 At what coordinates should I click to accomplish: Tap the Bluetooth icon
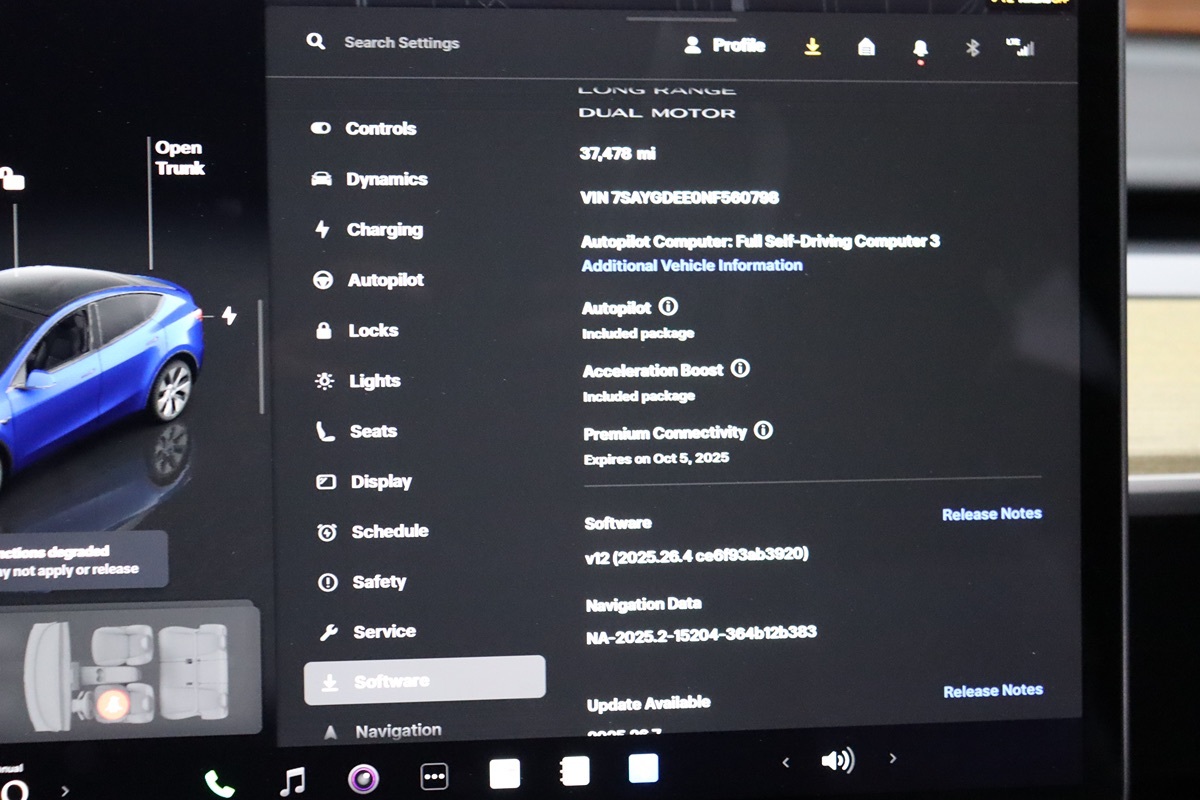pyautogui.click(x=972, y=48)
